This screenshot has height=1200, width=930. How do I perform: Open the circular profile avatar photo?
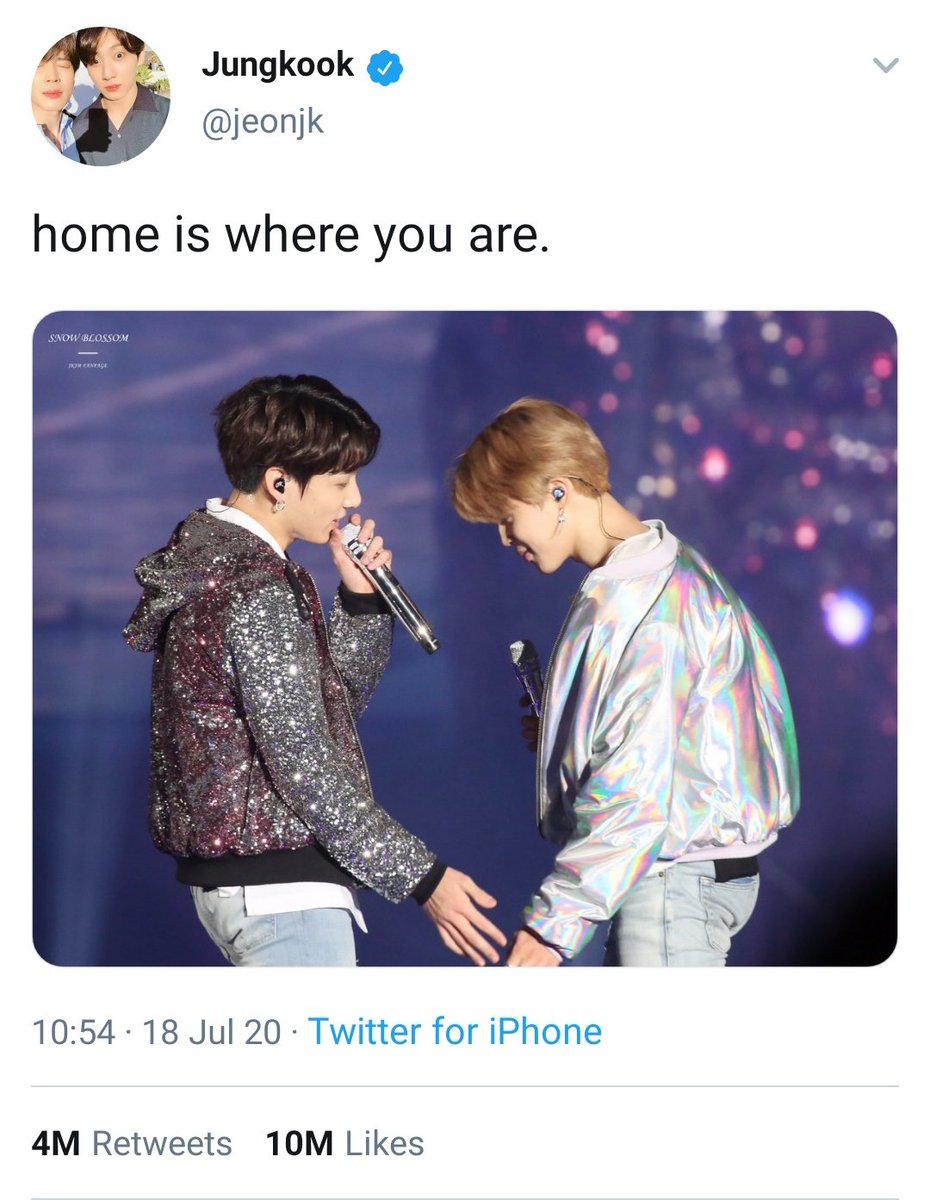point(100,96)
